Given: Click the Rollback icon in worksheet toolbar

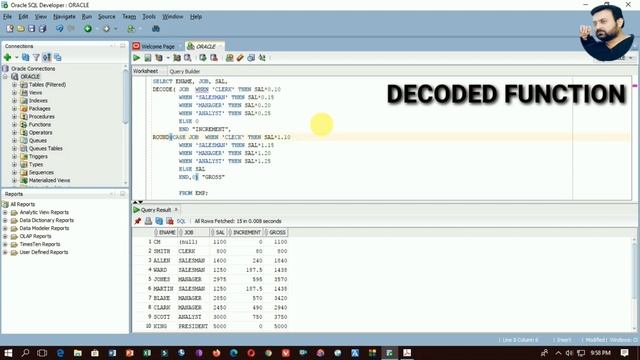Looking at the screenshot, I should [213, 58].
